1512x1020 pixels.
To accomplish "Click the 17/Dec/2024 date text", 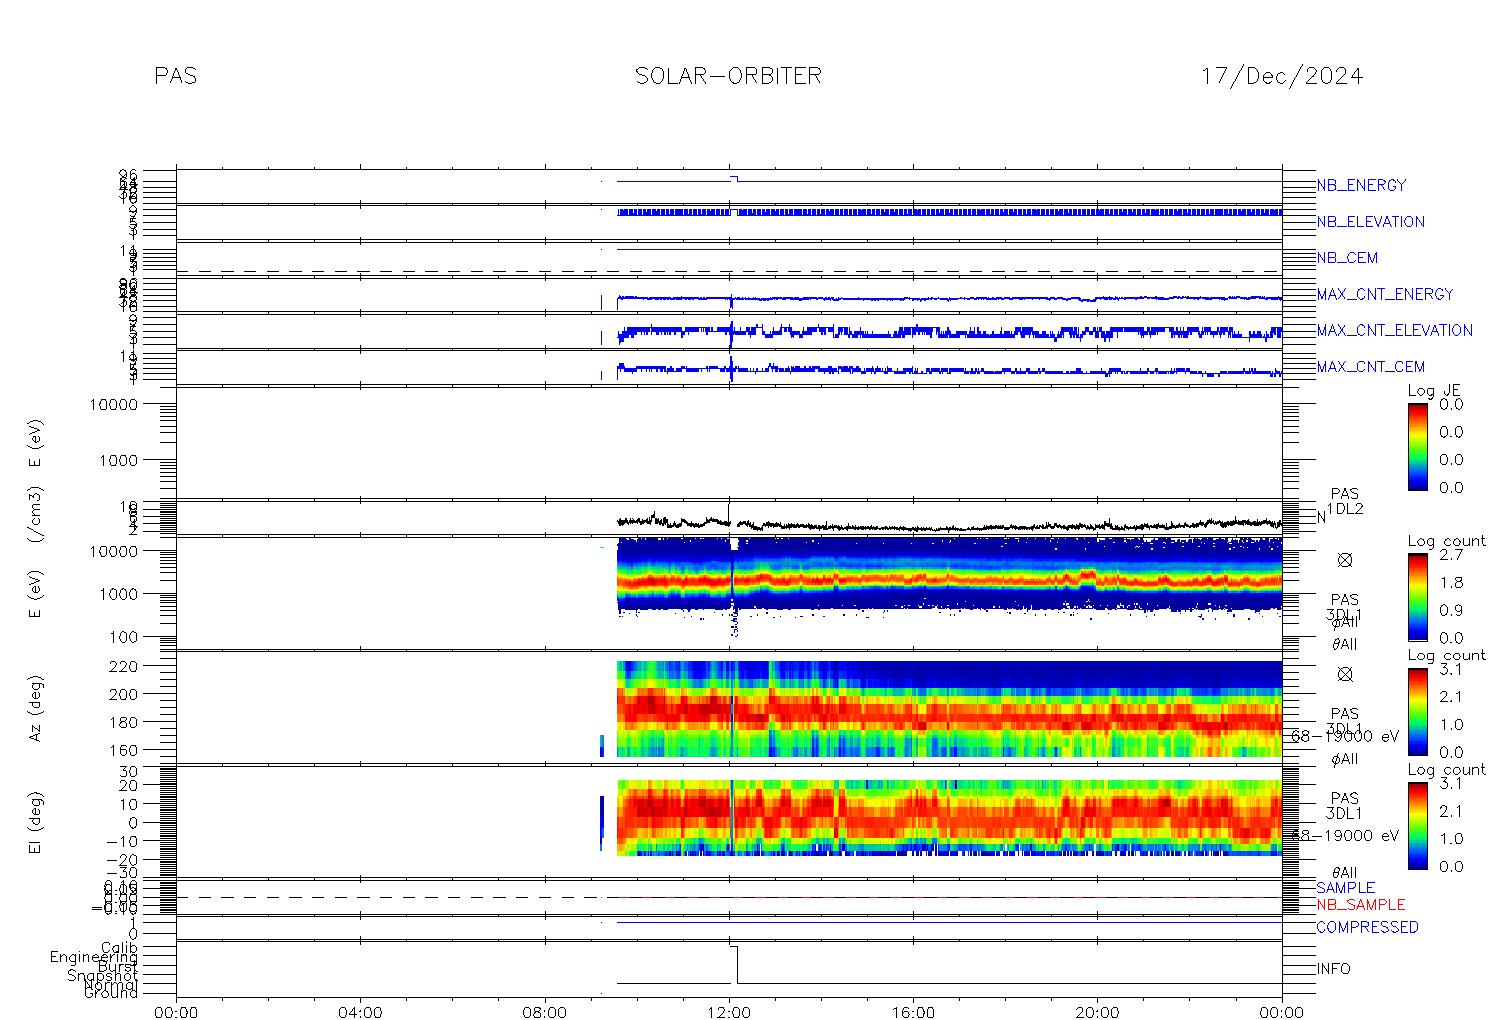I will coord(1281,76).
